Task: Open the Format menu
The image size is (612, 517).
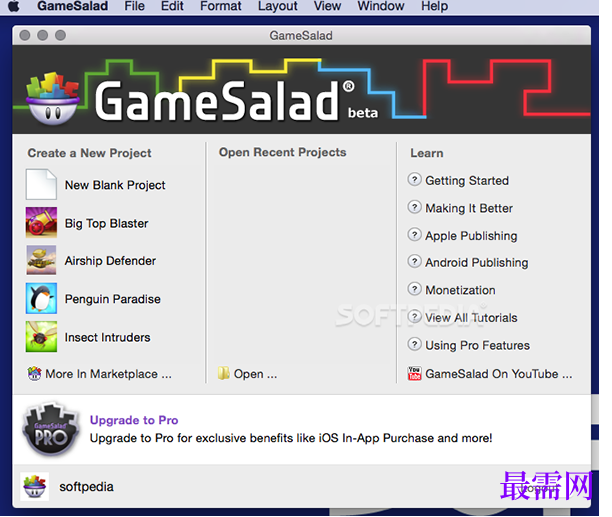Action: (x=221, y=6)
